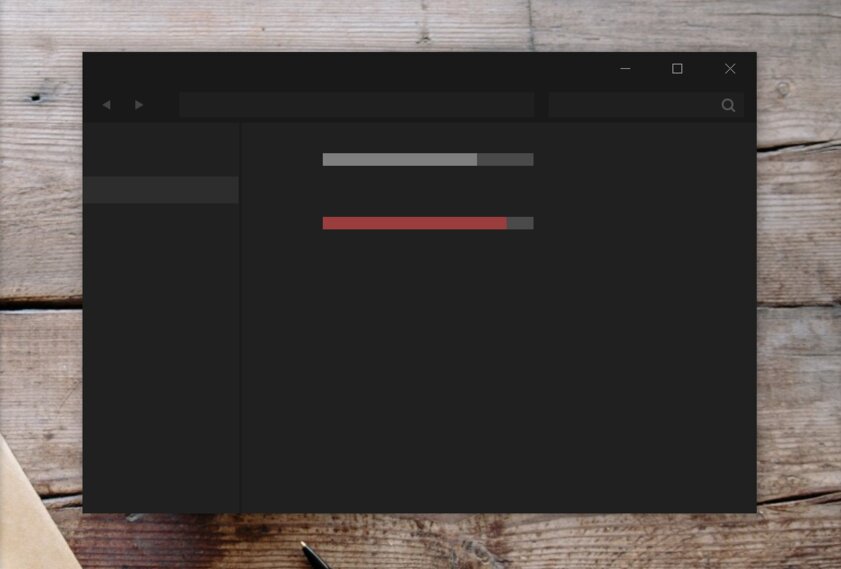Click the empty sidebar area below highlighted item

160,350
